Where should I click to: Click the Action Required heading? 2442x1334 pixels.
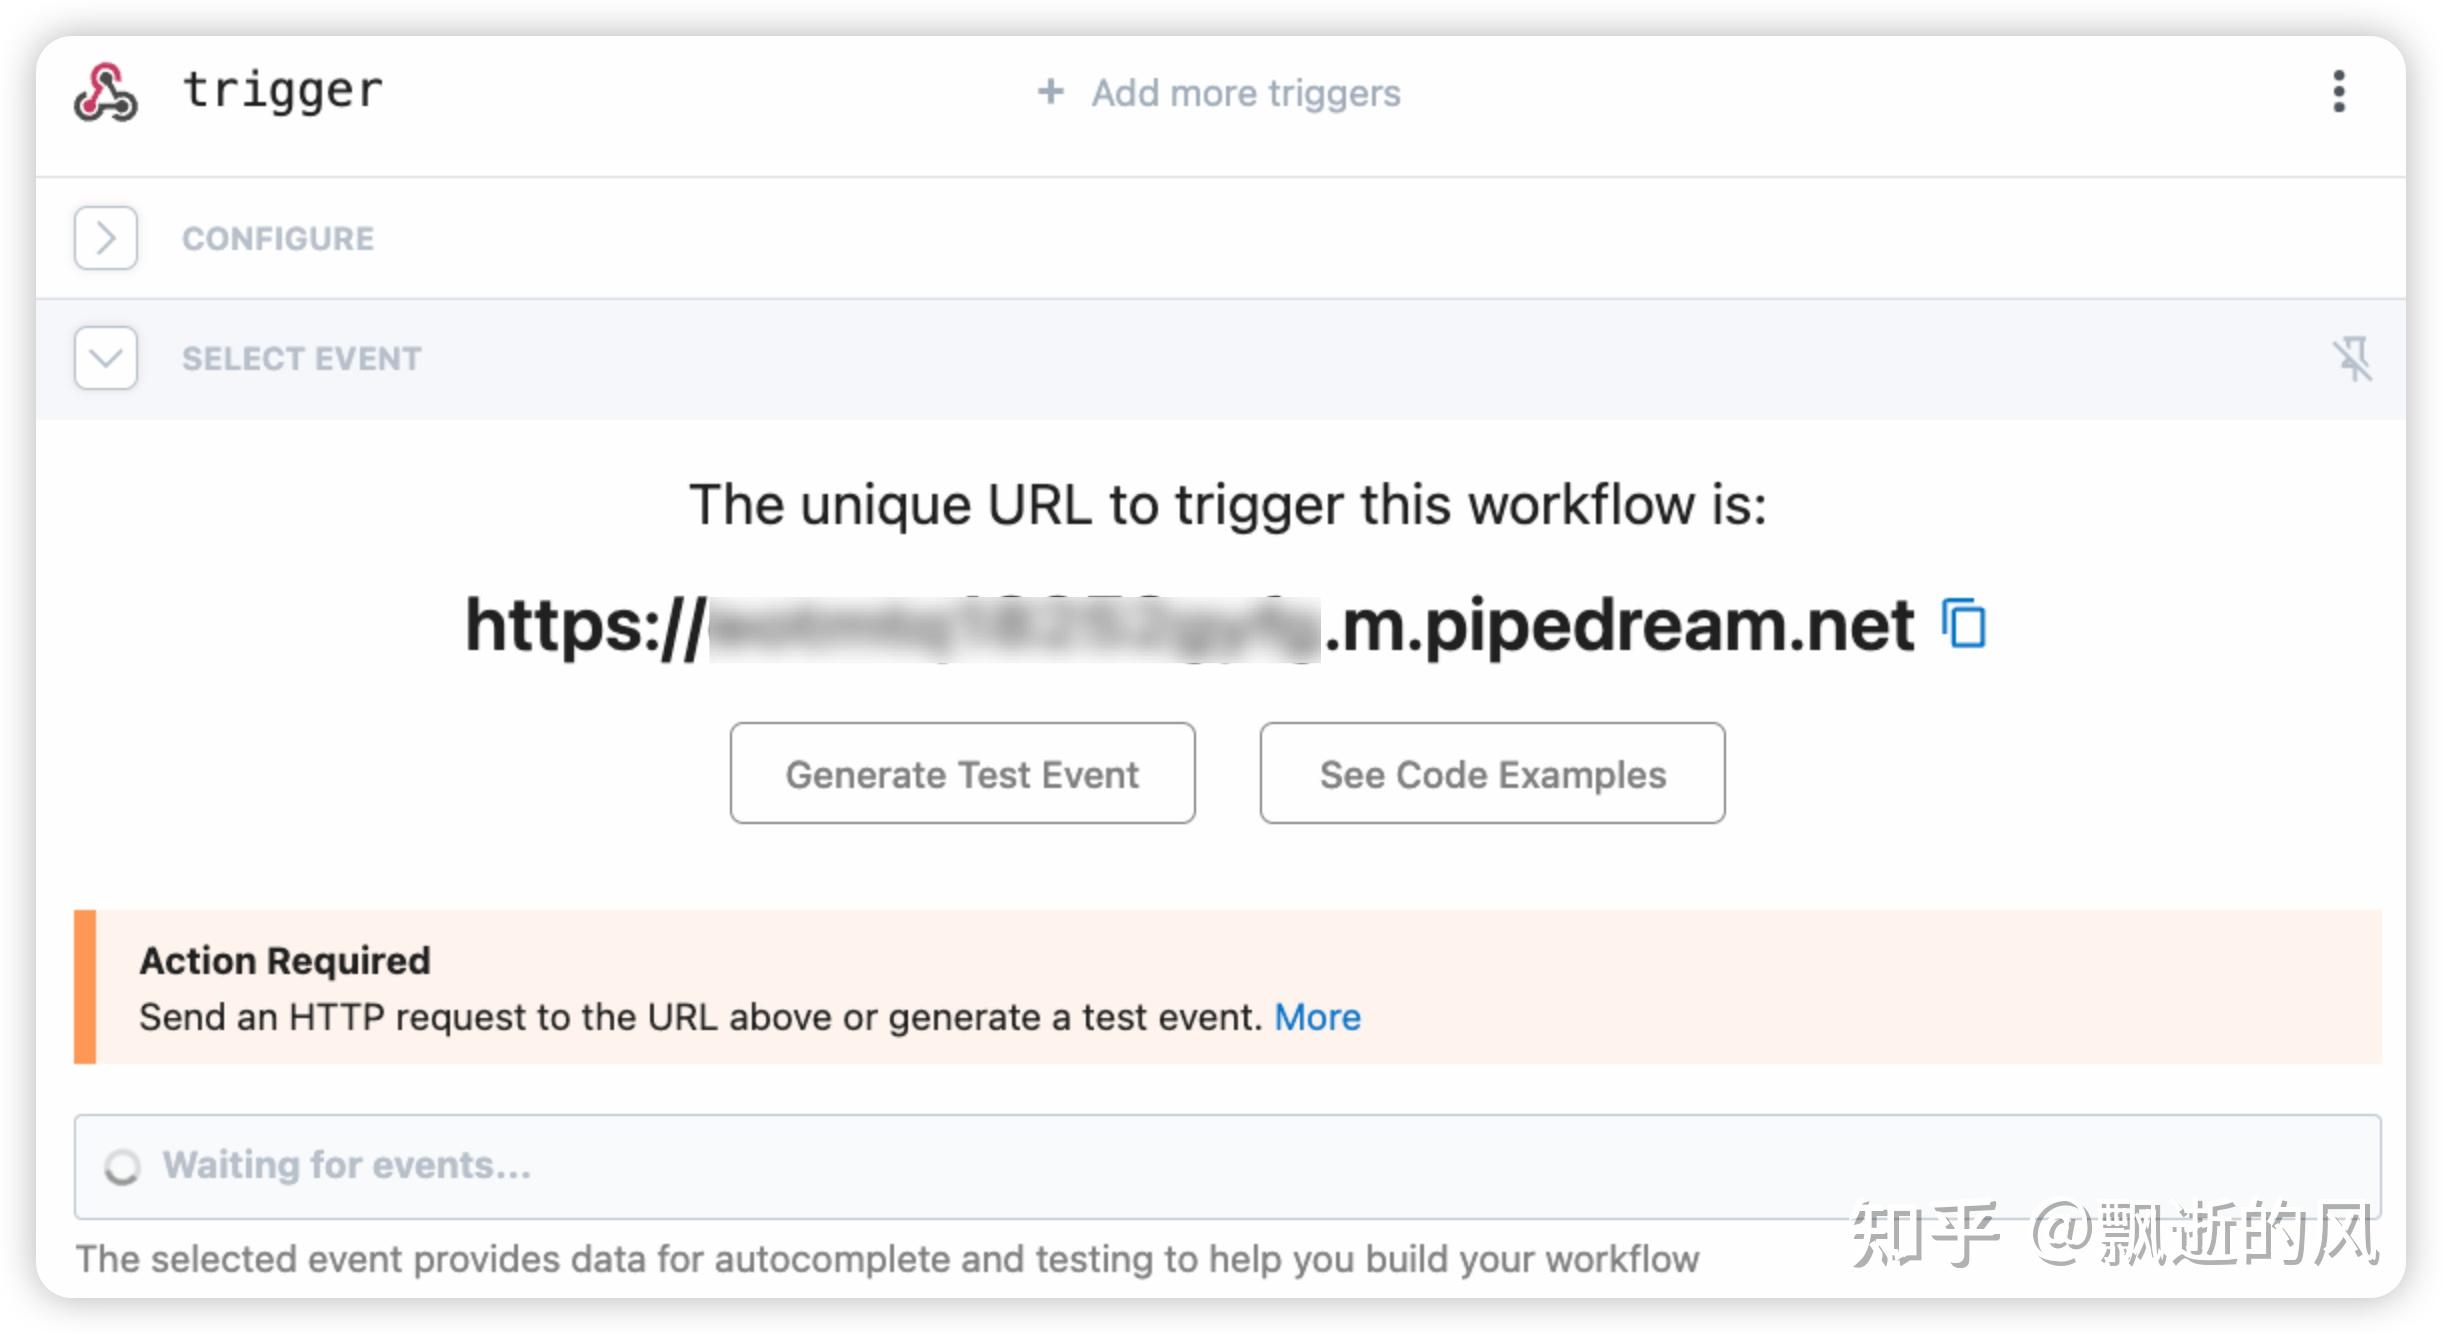(x=285, y=960)
